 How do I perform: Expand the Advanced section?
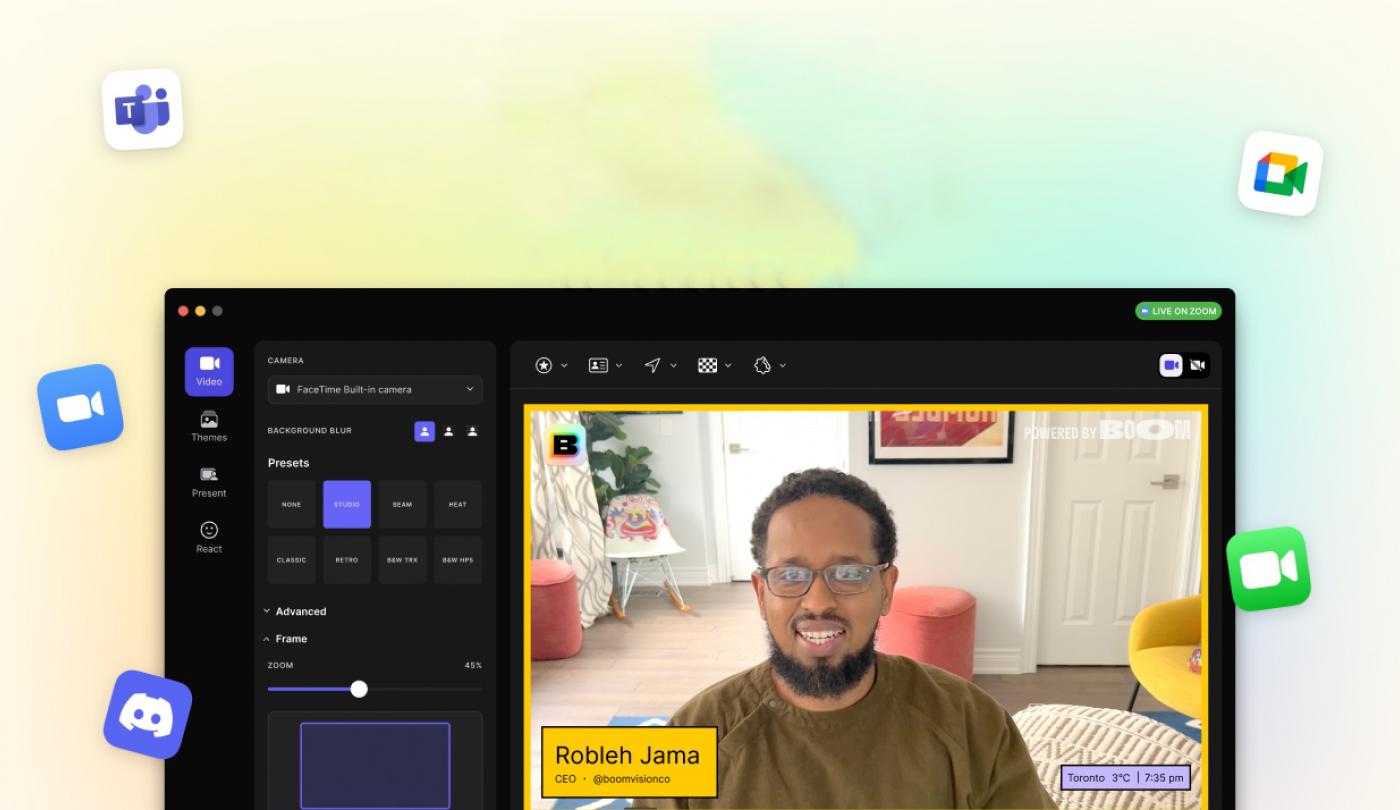click(295, 611)
